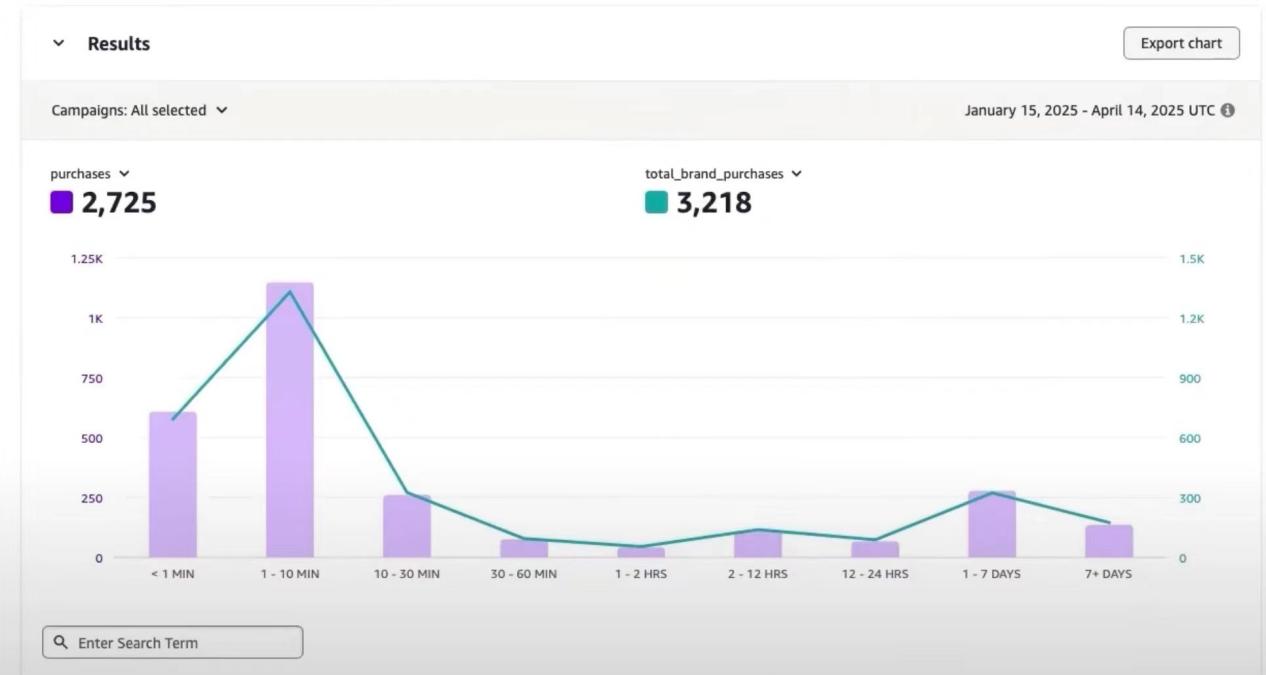
Task: Click the Export chart button
Action: 1181,44
